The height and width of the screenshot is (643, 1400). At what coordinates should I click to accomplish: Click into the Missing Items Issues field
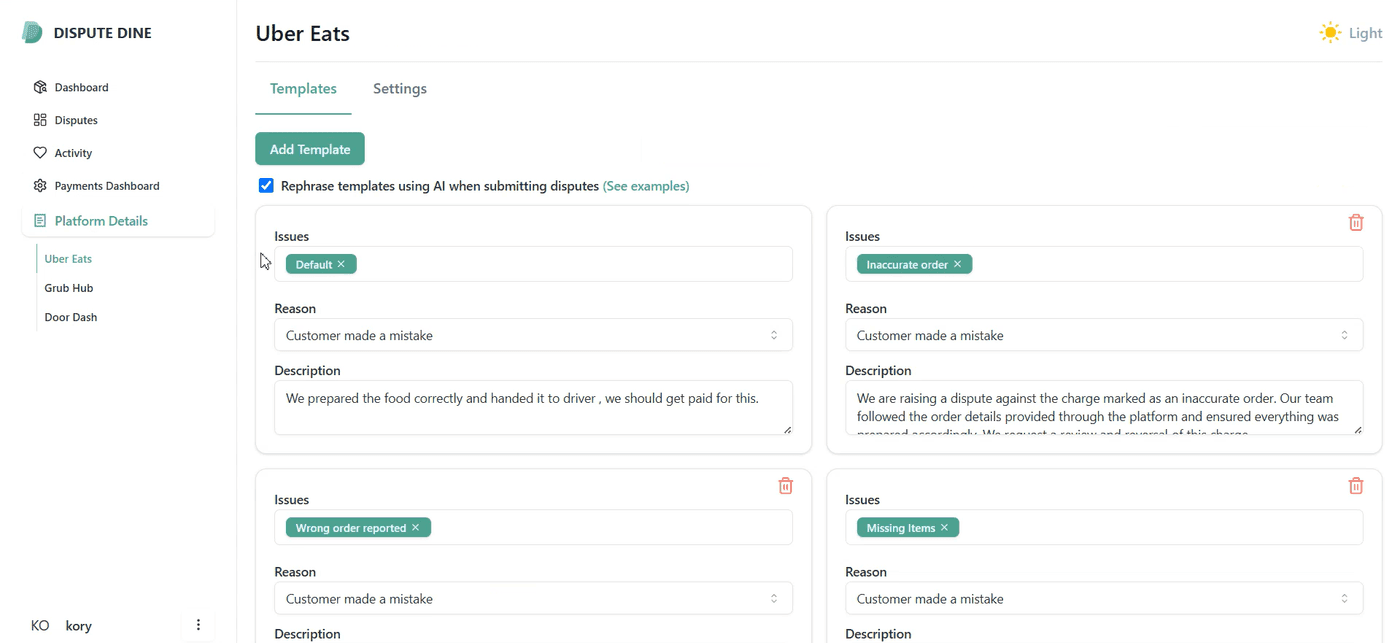pyautogui.click(x=1104, y=527)
